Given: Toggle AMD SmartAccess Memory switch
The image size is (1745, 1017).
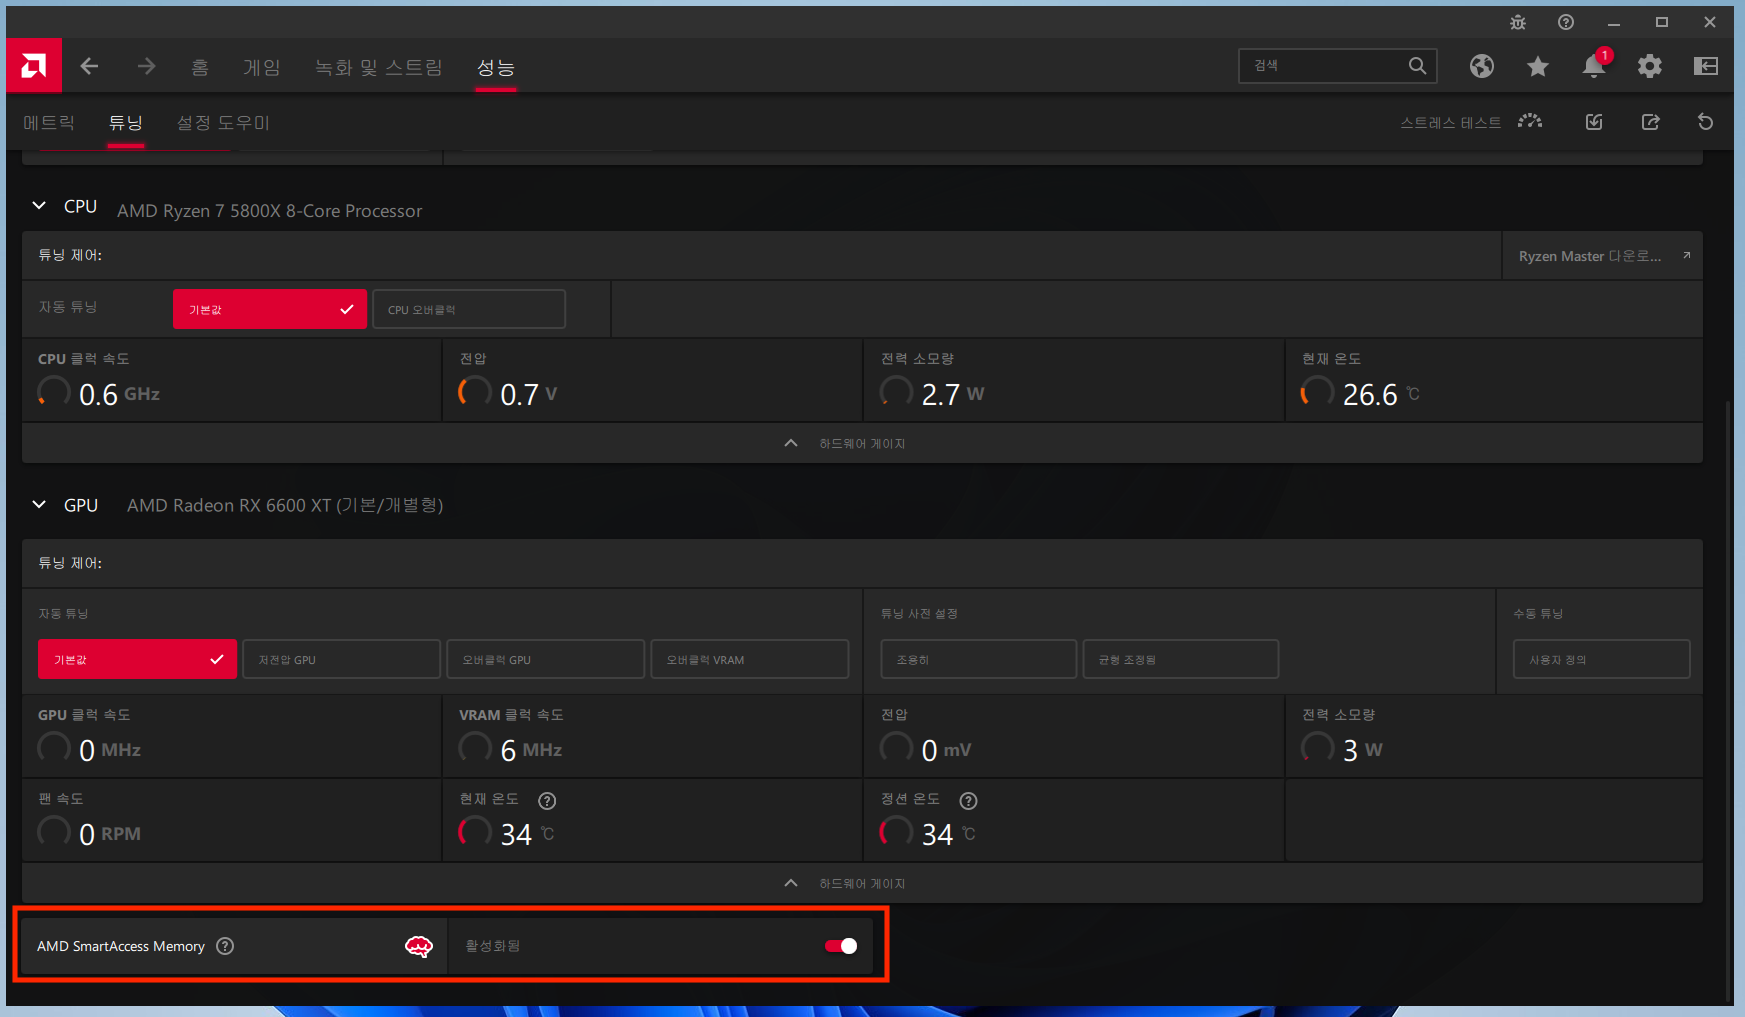Looking at the screenshot, I should coord(841,946).
